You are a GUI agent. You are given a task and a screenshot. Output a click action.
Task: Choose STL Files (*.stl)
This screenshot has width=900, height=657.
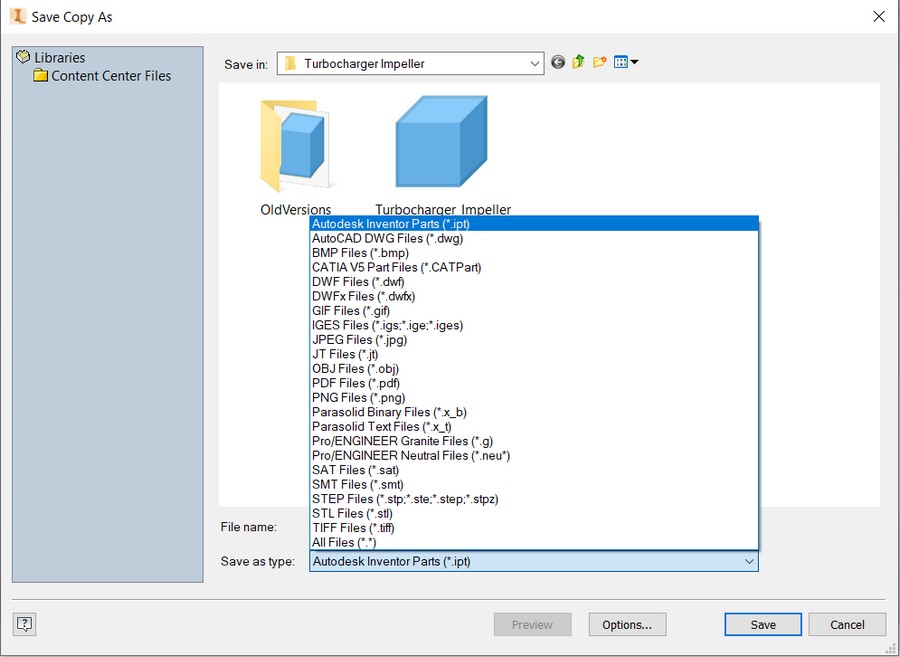[x=534, y=513]
